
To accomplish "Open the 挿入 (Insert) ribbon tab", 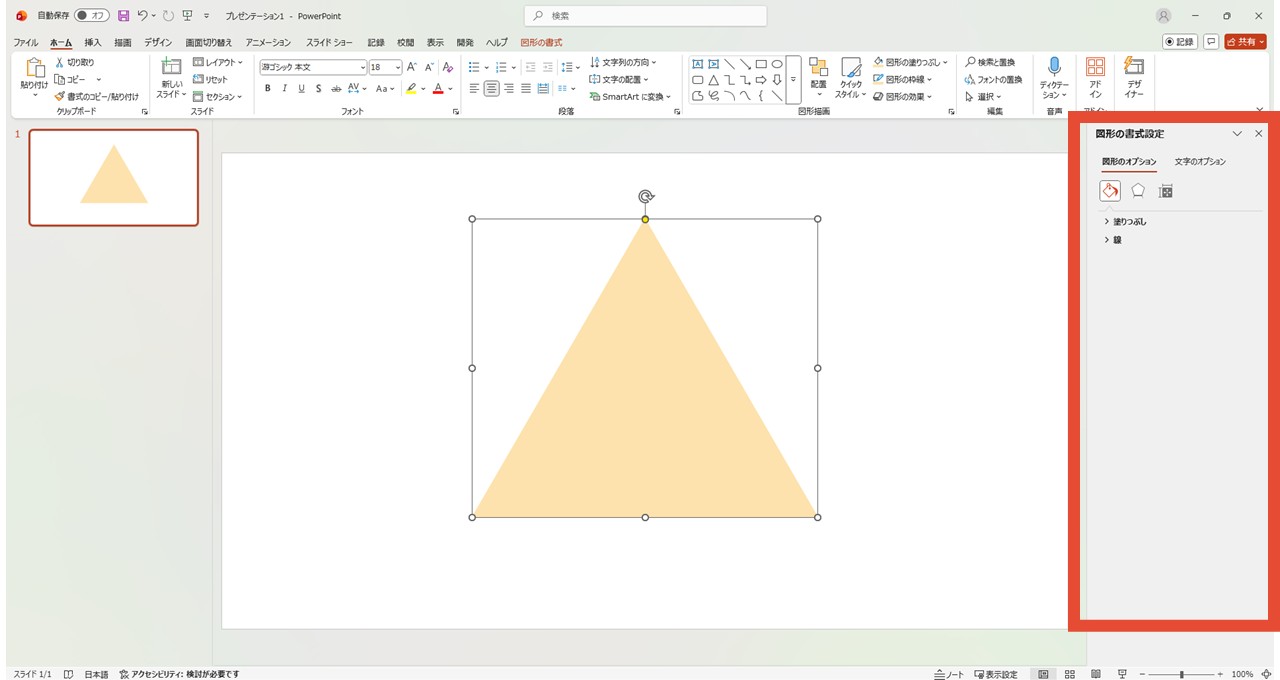I will [92, 43].
